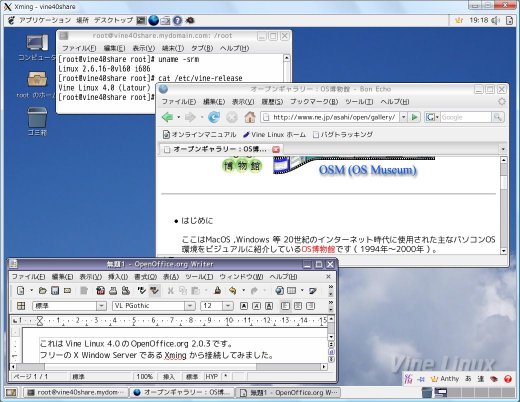This screenshot has height=402, width=520.
Task: Toggle Align Left in Writer
Action: pos(285,306)
